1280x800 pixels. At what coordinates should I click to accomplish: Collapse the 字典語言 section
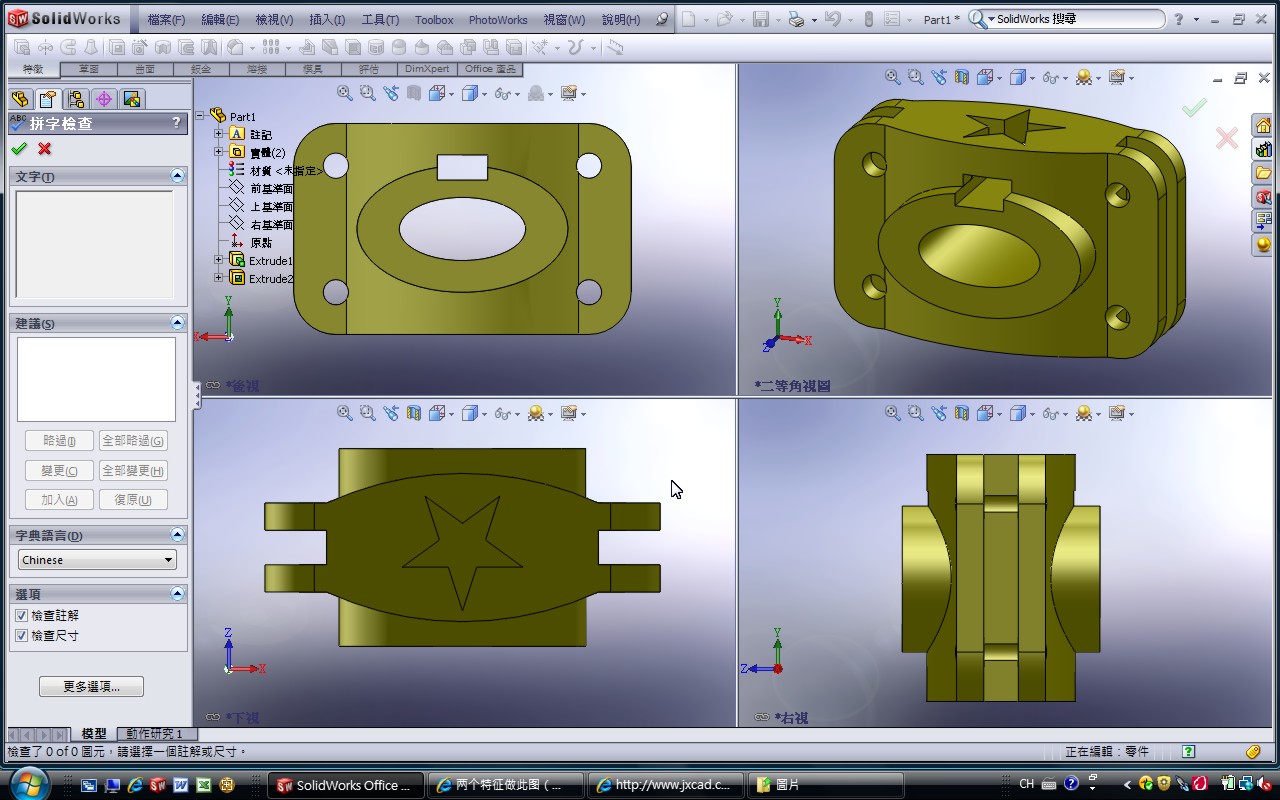click(x=177, y=535)
